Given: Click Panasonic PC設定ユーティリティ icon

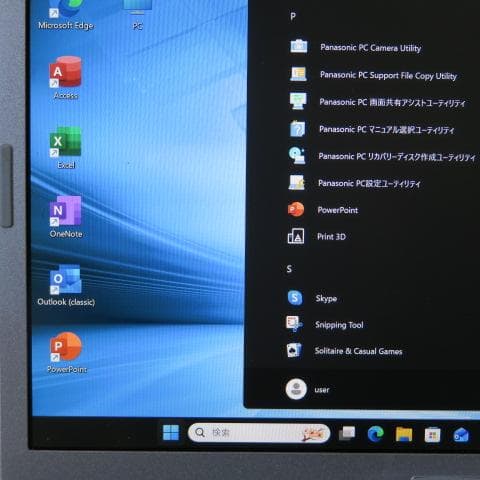Looking at the screenshot, I should coord(296,182).
